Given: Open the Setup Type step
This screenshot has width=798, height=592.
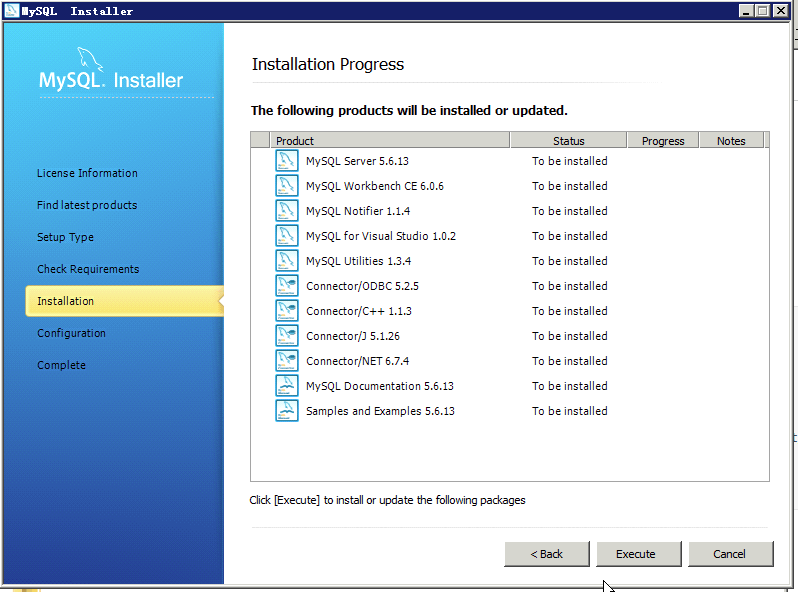Looking at the screenshot, I should [x=65, y=237].
